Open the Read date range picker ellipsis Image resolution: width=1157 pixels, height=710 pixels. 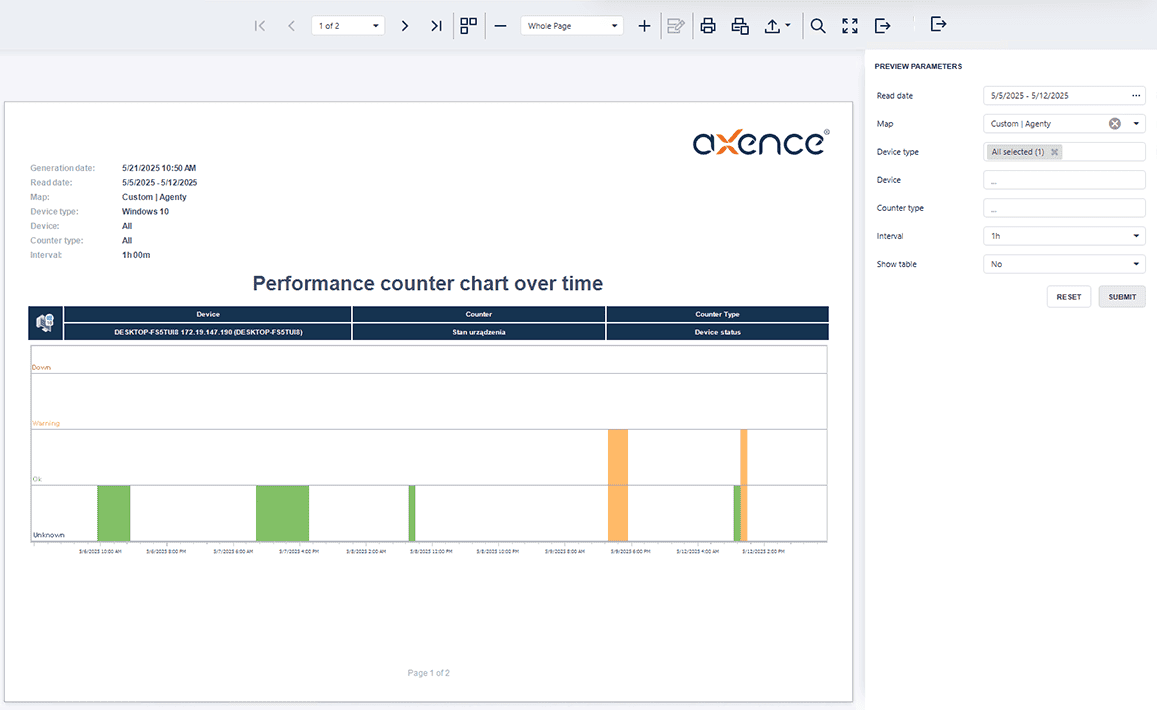tap(1136, 96)
